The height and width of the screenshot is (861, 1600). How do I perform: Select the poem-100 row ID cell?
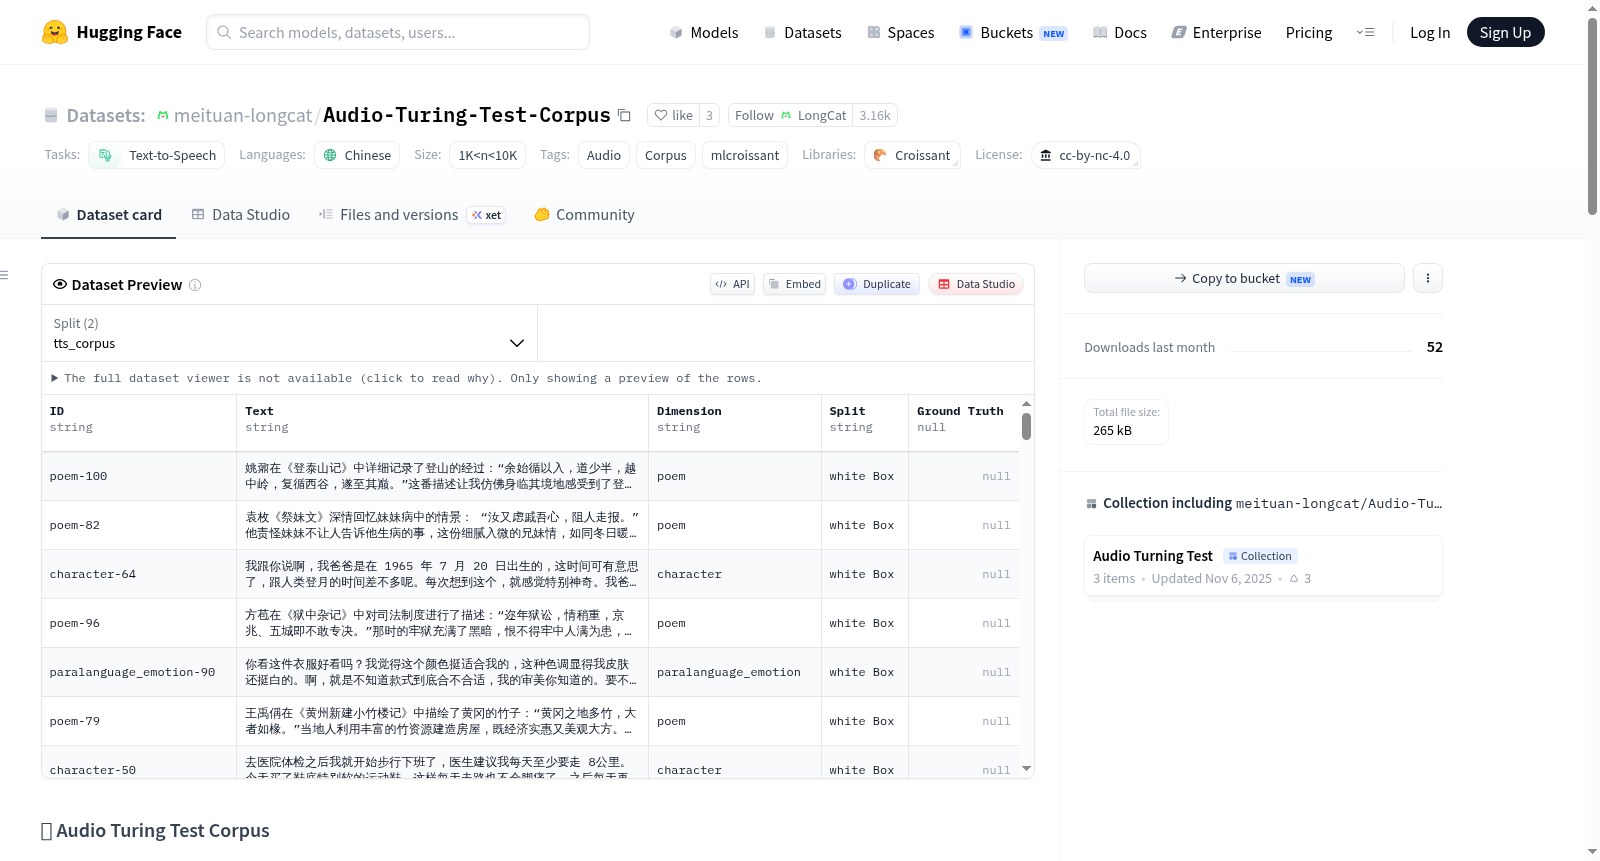pyautogui.click(x=139, y=476)
